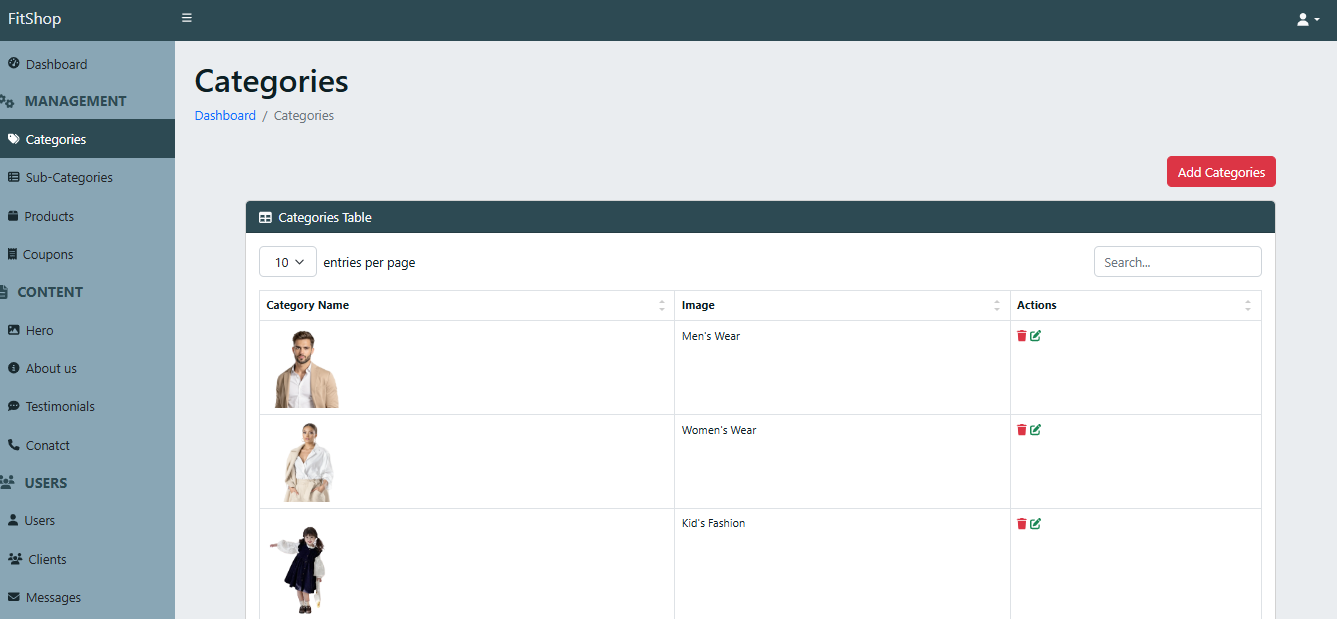Click the trash icon for Kid's Fashion
Screen dimensions: 1337x619
click(x=1021, y=524)
